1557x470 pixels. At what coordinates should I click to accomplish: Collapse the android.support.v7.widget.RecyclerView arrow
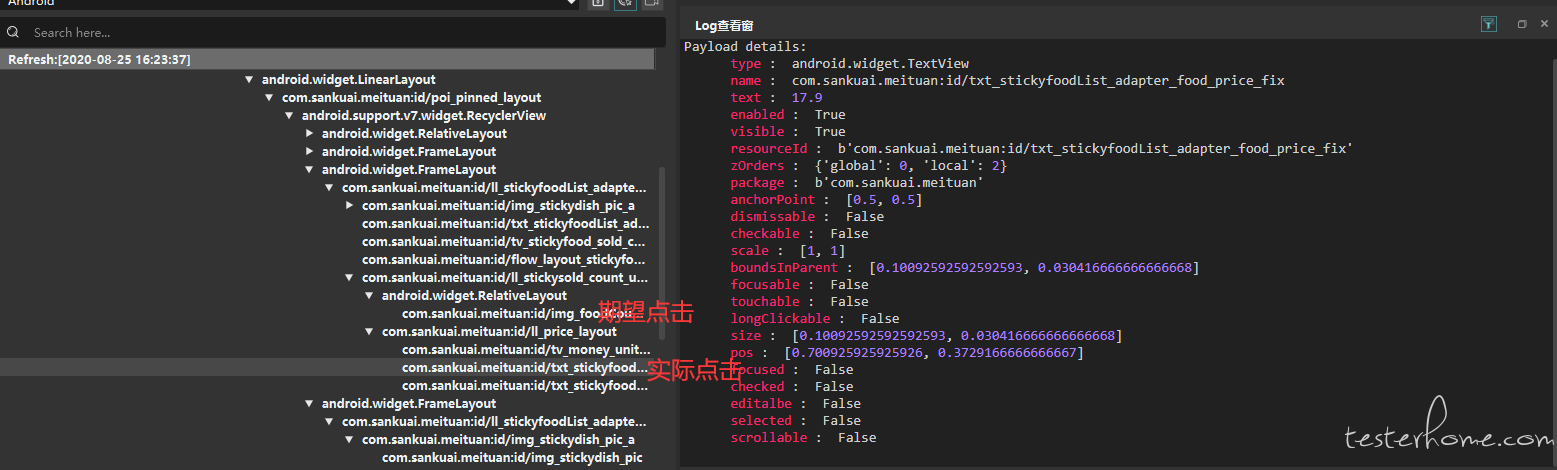(289, 115)
